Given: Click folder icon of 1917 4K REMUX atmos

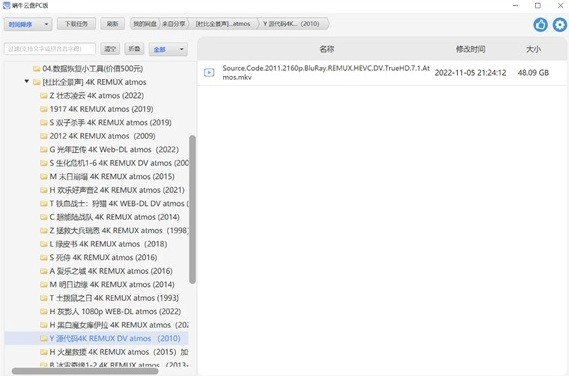Looking at the screenshot, I should tap(44, 109).
